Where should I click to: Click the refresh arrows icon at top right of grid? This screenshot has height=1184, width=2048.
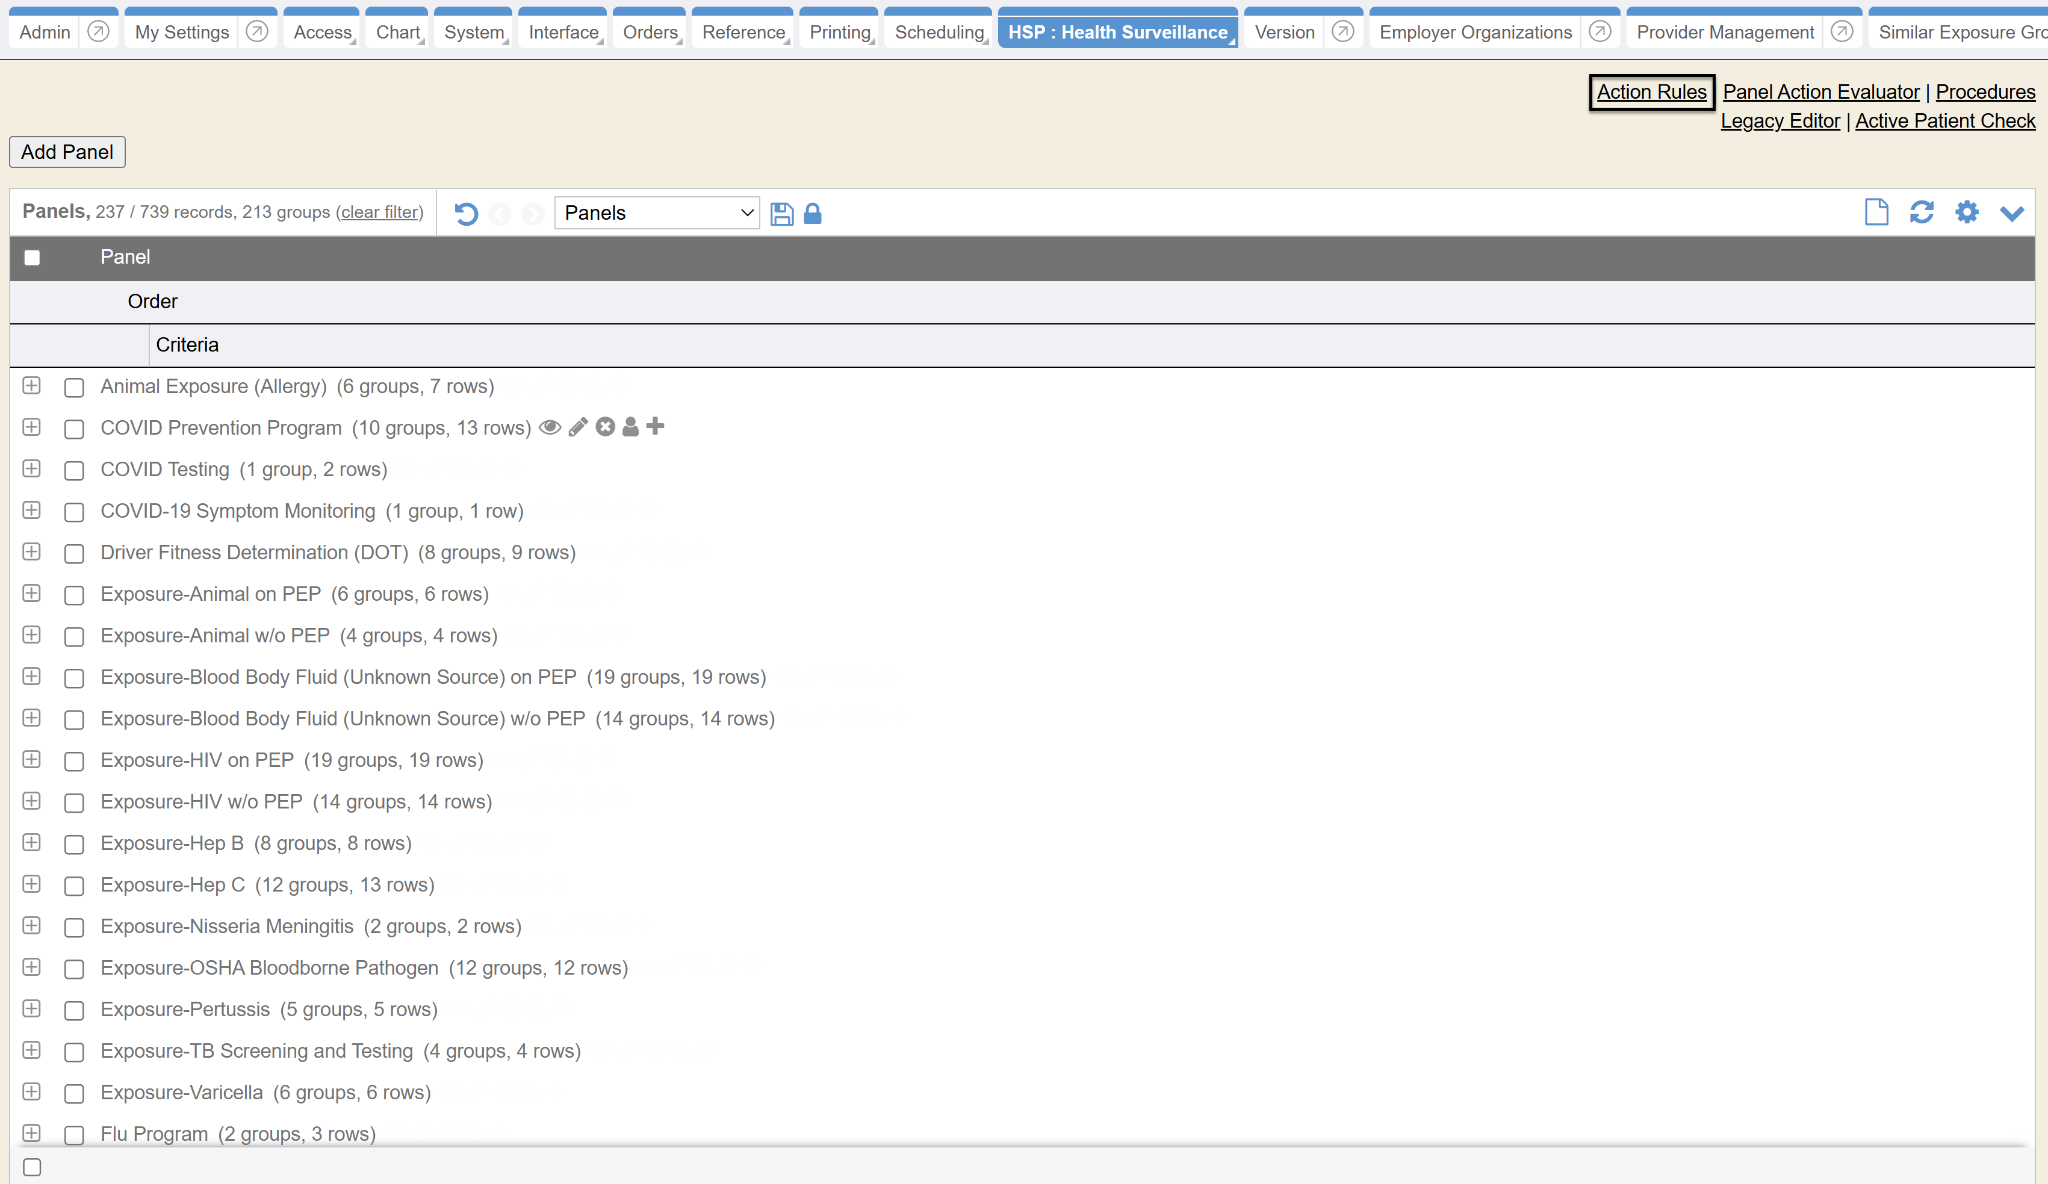pyautogui.click(x=1921, y=212)
